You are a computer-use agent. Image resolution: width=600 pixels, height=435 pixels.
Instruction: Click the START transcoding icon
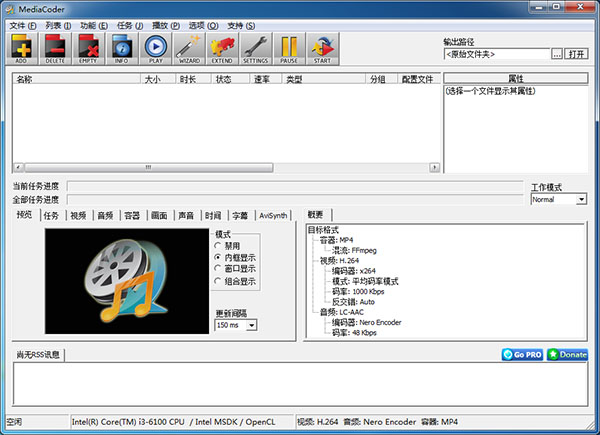[322, 47]
